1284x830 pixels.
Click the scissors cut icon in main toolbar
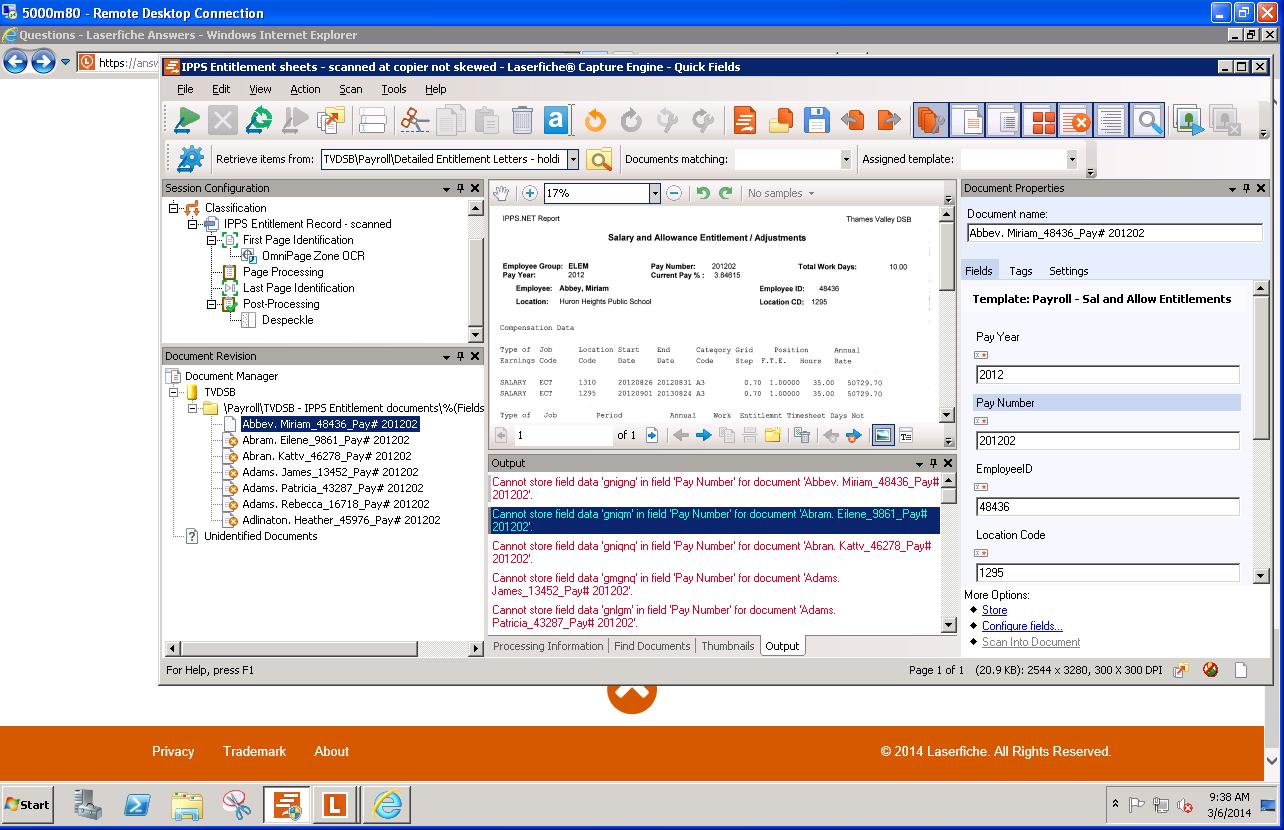(x=414, y=121)
